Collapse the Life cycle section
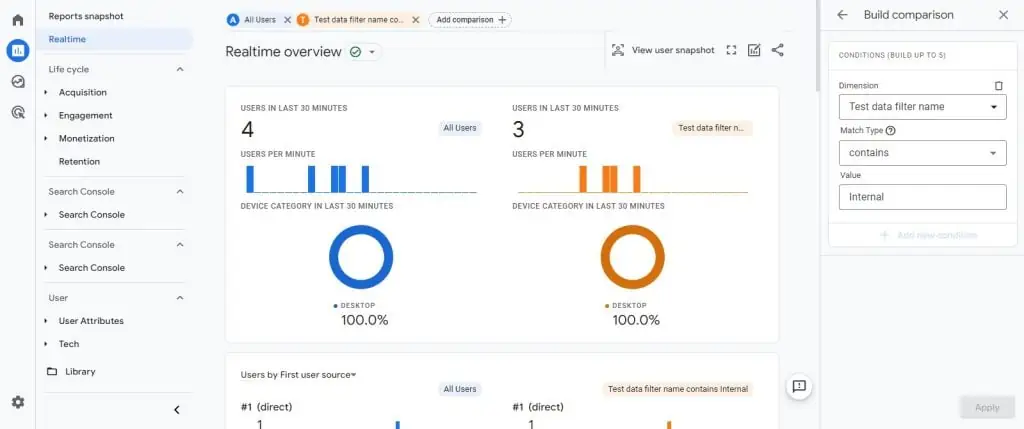The image size is (1024, 429). pos(180,69)
